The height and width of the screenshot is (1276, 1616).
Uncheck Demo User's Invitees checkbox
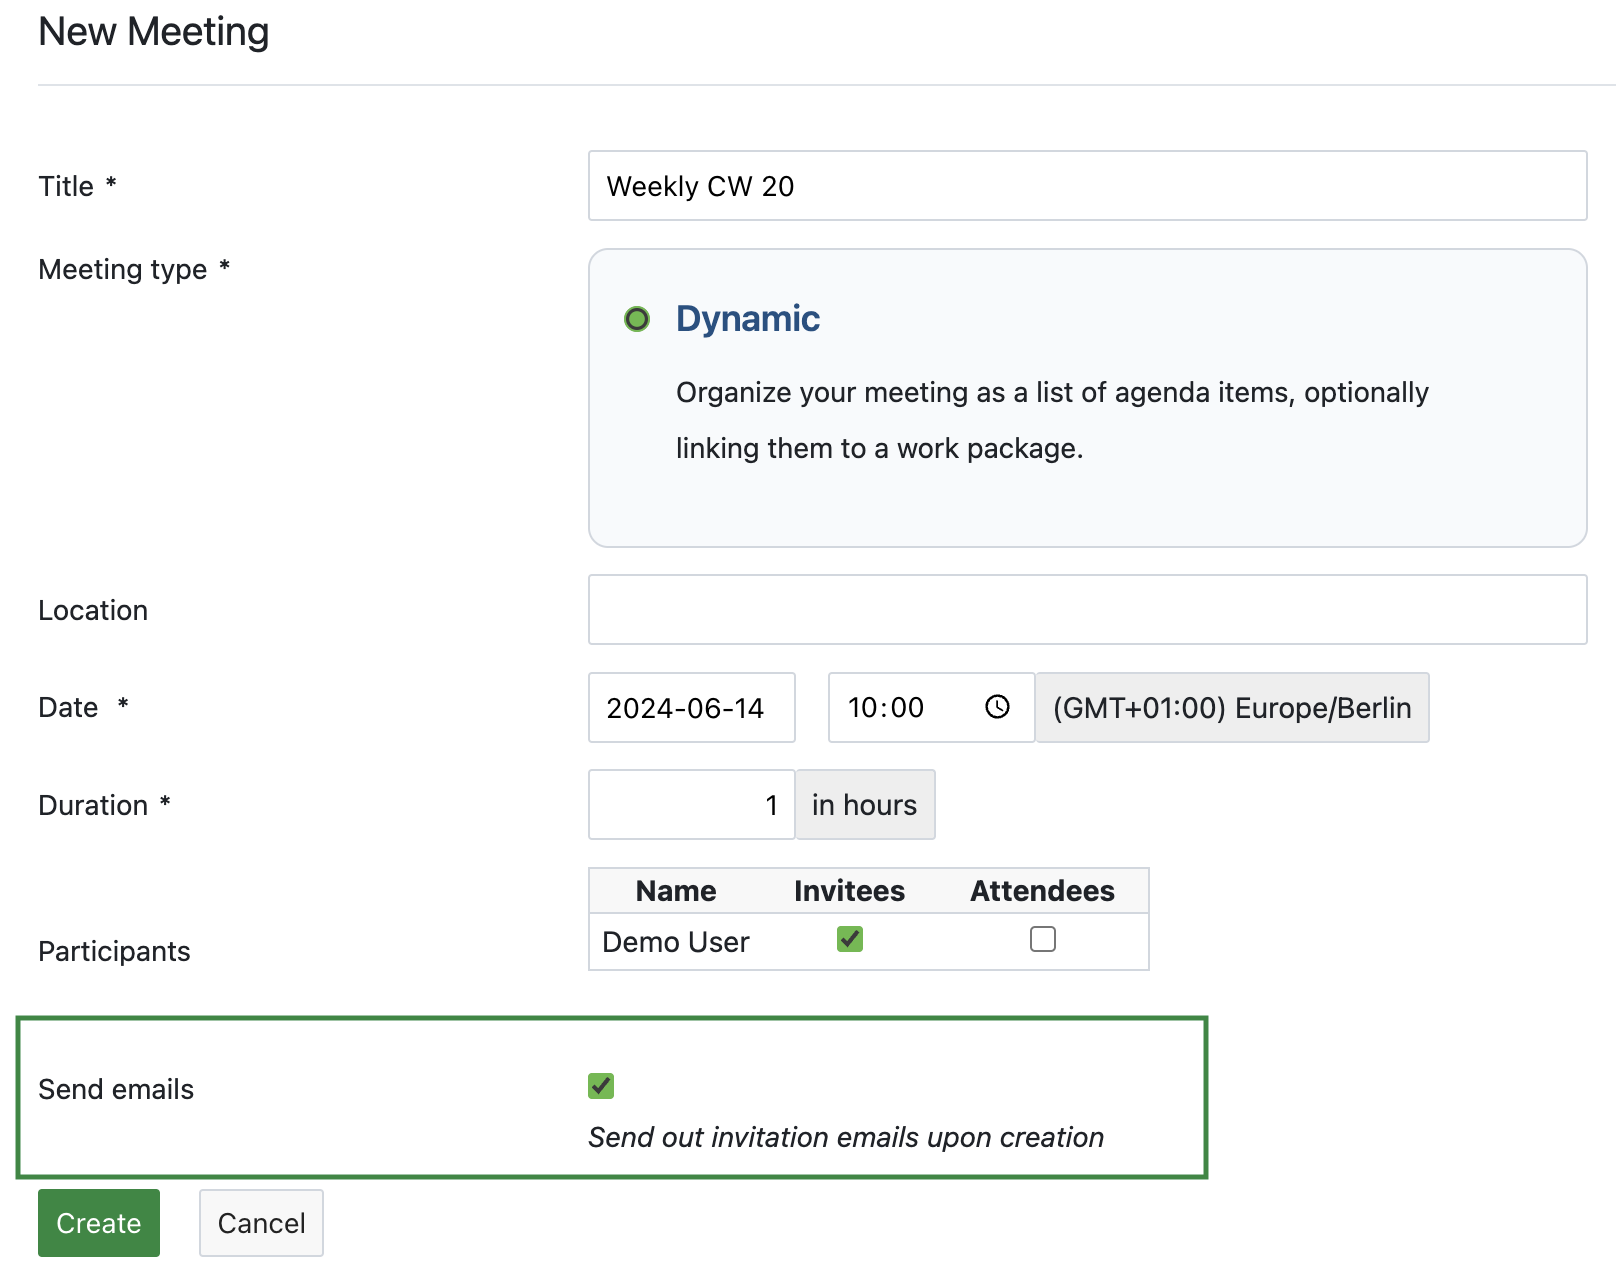tap(849, 939)
